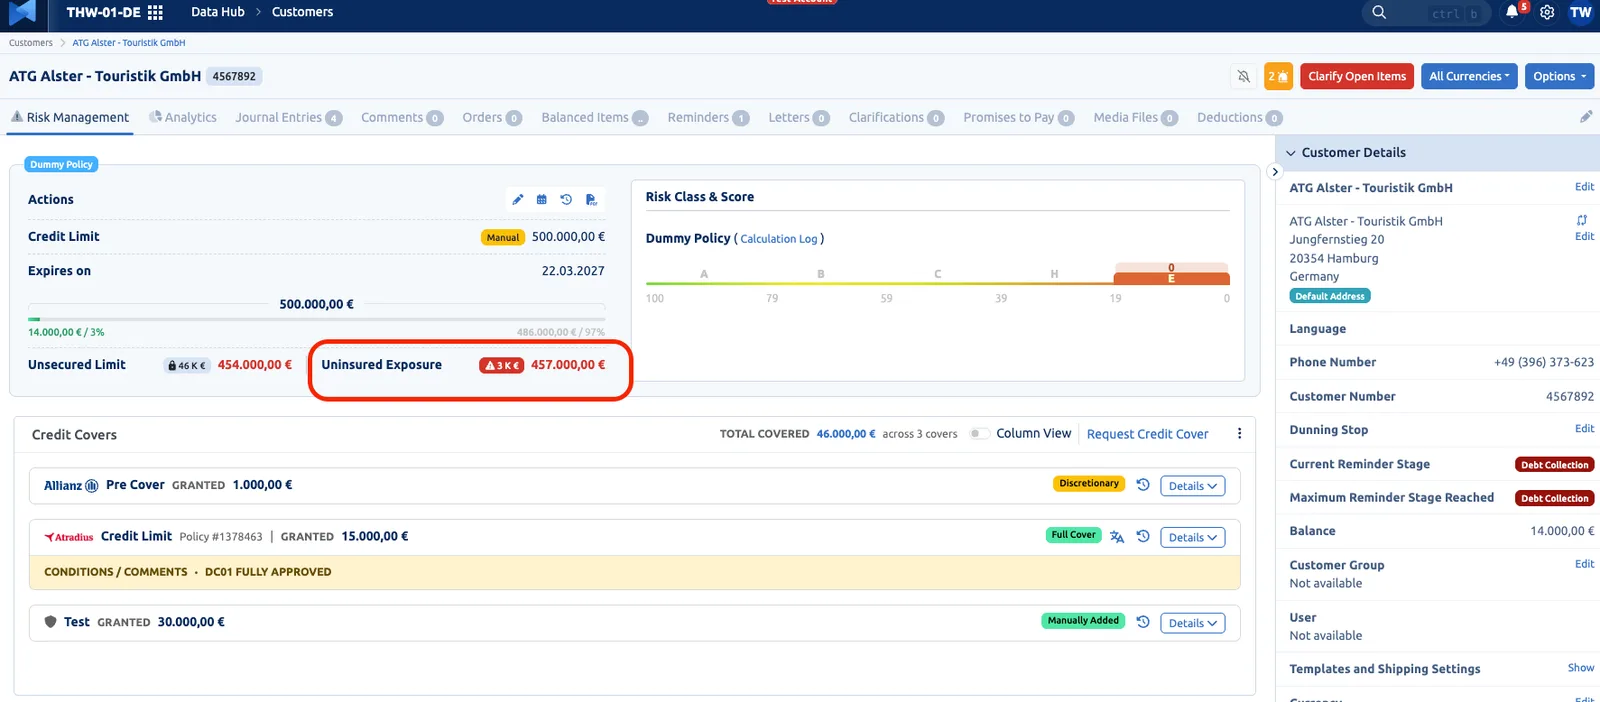Image resolution: width=1600 pixels, height=702 pixels.
Task: Open notifications bell with 5 badge
Action: pos(1513,12)
